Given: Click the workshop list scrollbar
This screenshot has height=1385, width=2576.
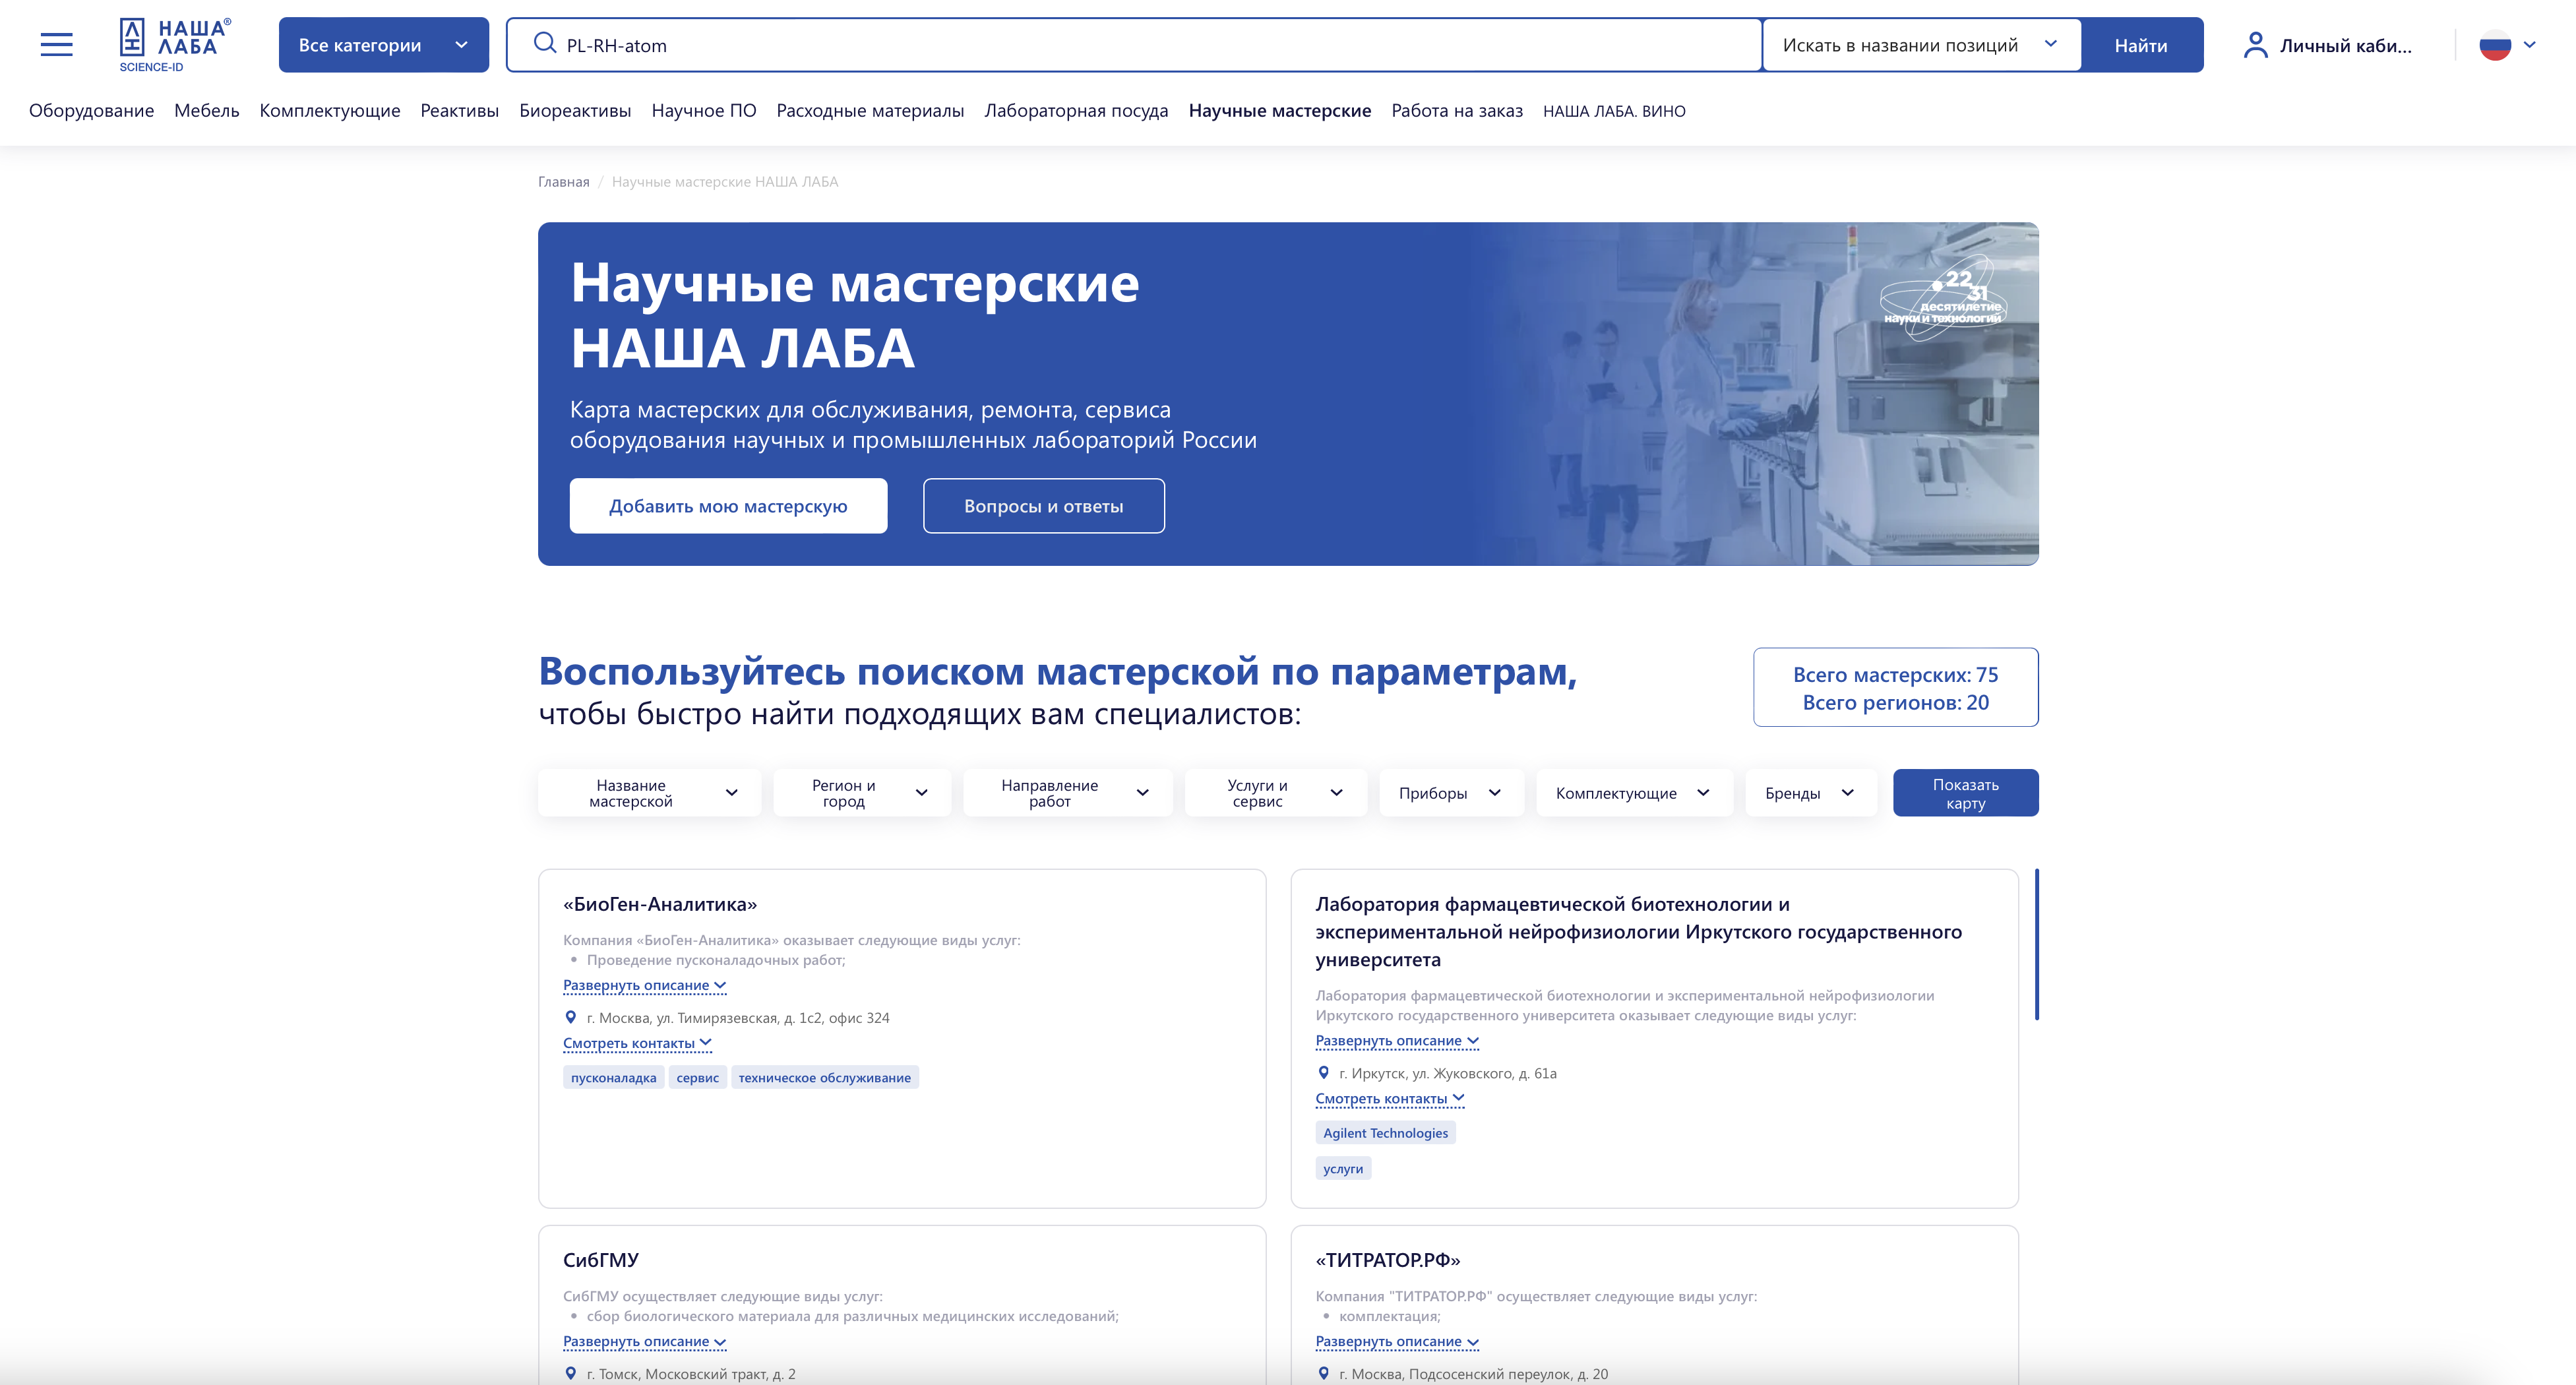Looking at the screenshot, I should (x=2036, y=944).
